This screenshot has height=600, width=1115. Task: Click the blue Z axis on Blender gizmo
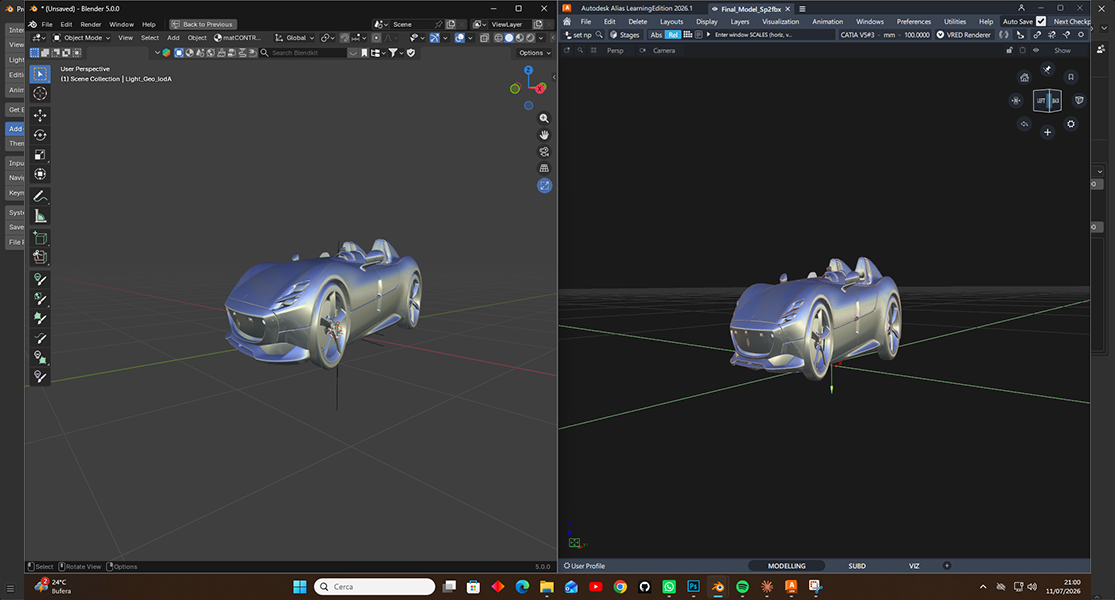click(x=528, y=70)
